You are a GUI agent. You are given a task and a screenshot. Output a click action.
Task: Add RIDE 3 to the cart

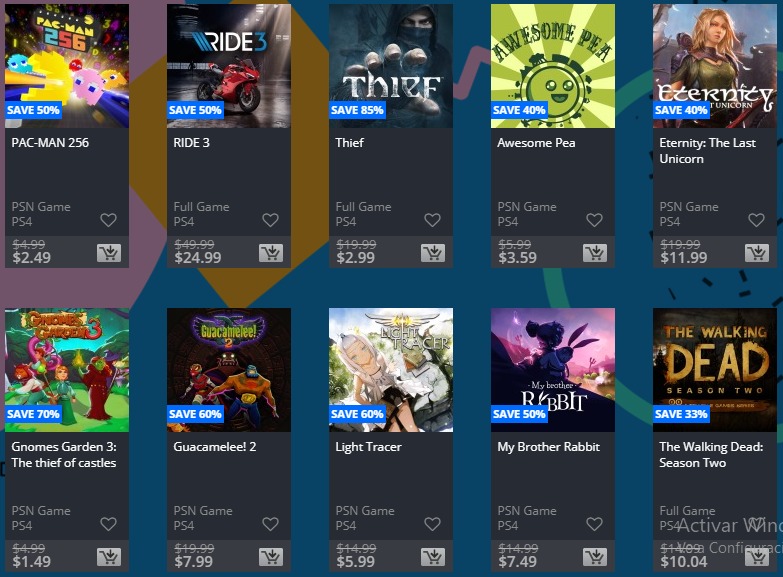coord(271,253)
